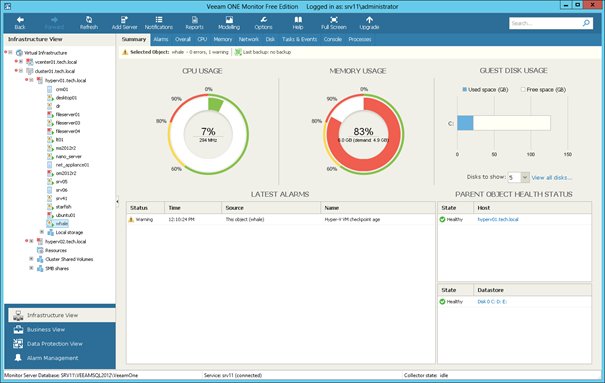Open the Disk 0 C: D: E: datastore link
Viewport: 605px width, 383px height.
(x=492, y=302)
